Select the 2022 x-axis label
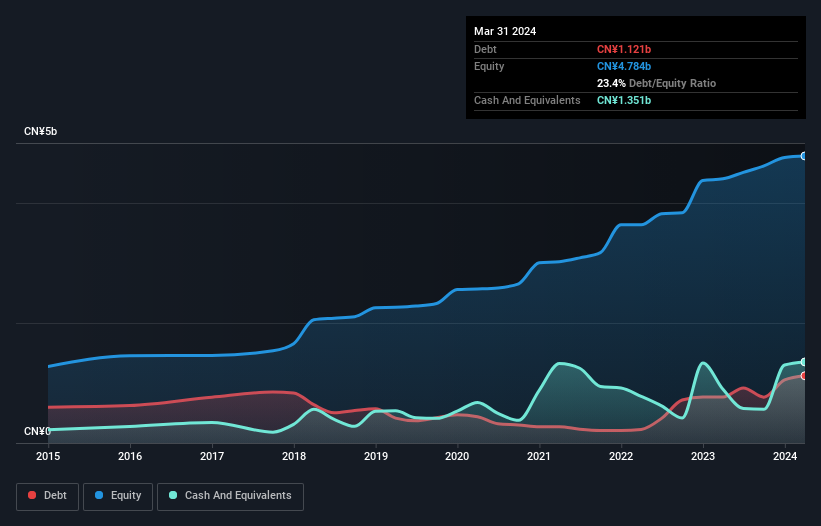Viewport: 821px width, 526px height. point(621,456)
